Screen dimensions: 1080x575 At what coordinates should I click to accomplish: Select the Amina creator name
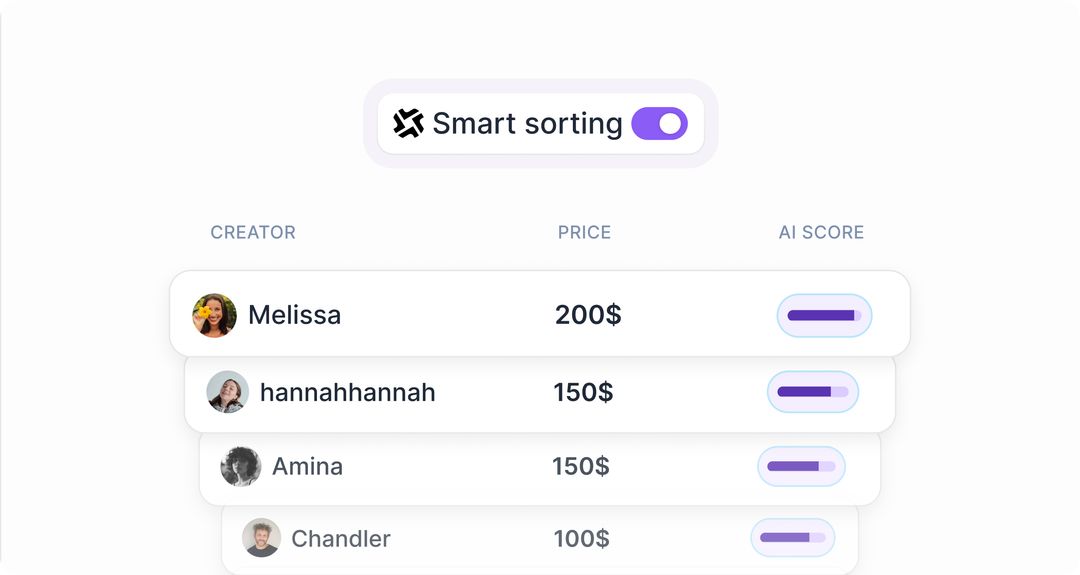(x=307, y=466)
